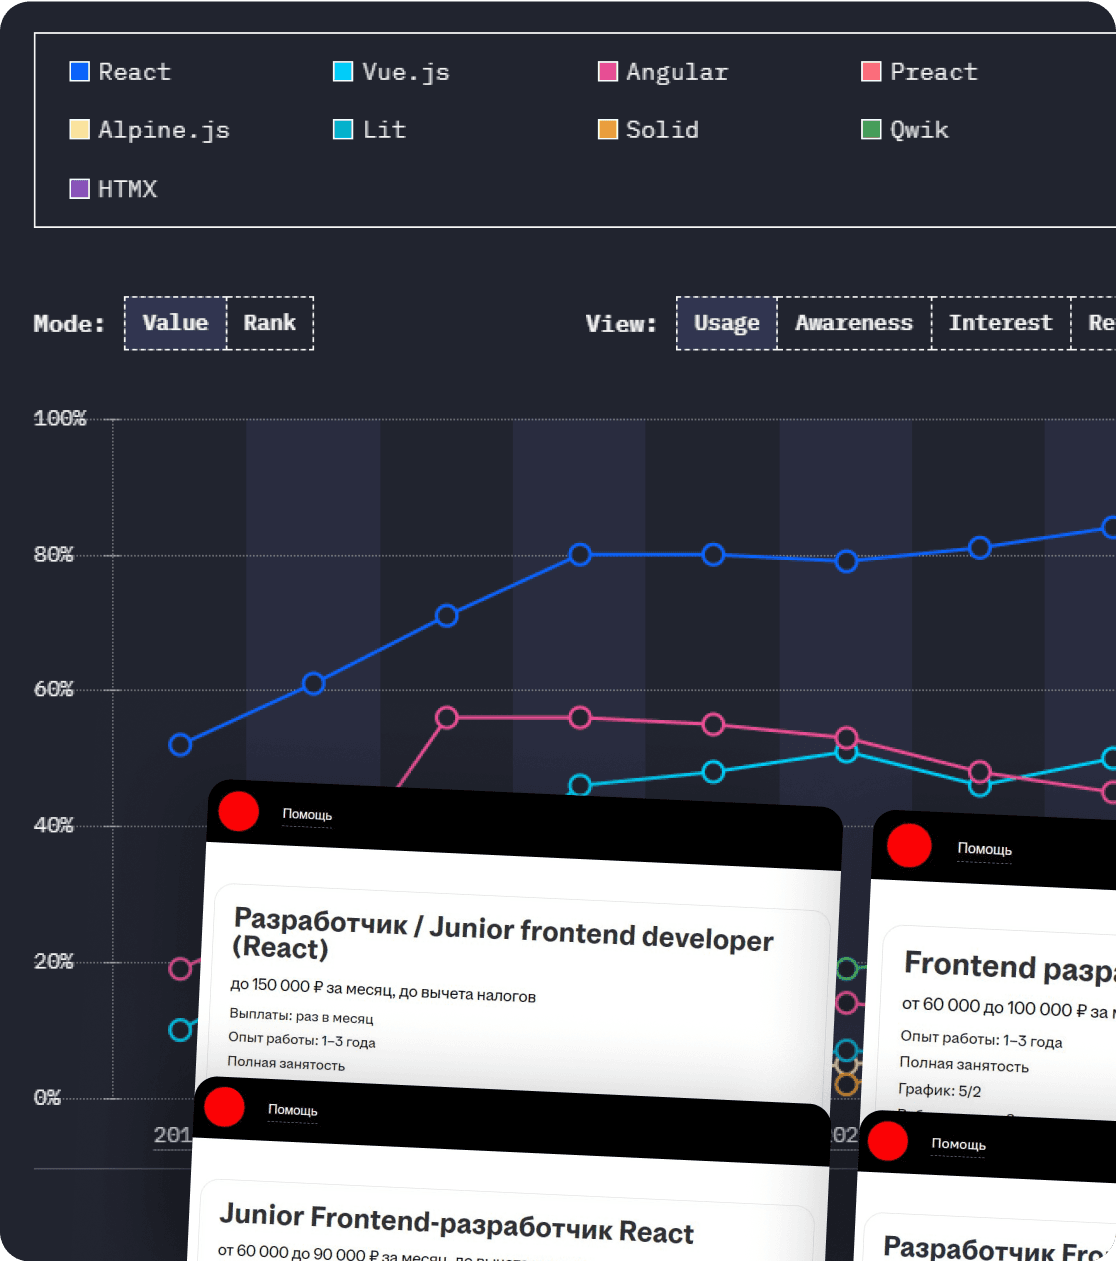The height and width of the screenshot is (1261, 1116).
Task: Click the blue React legend swatch
Action: coord(80,72)
